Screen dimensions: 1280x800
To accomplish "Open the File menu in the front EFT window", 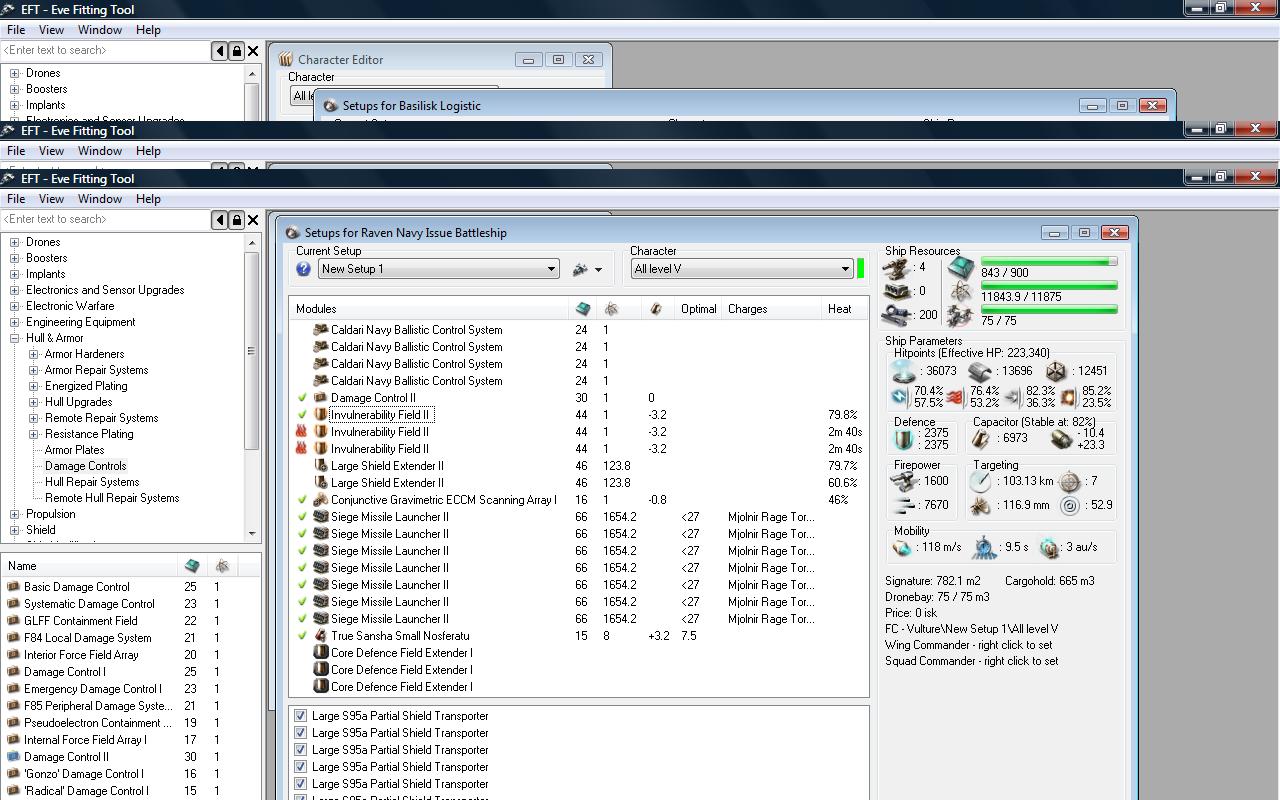I will tap(16, 199).
